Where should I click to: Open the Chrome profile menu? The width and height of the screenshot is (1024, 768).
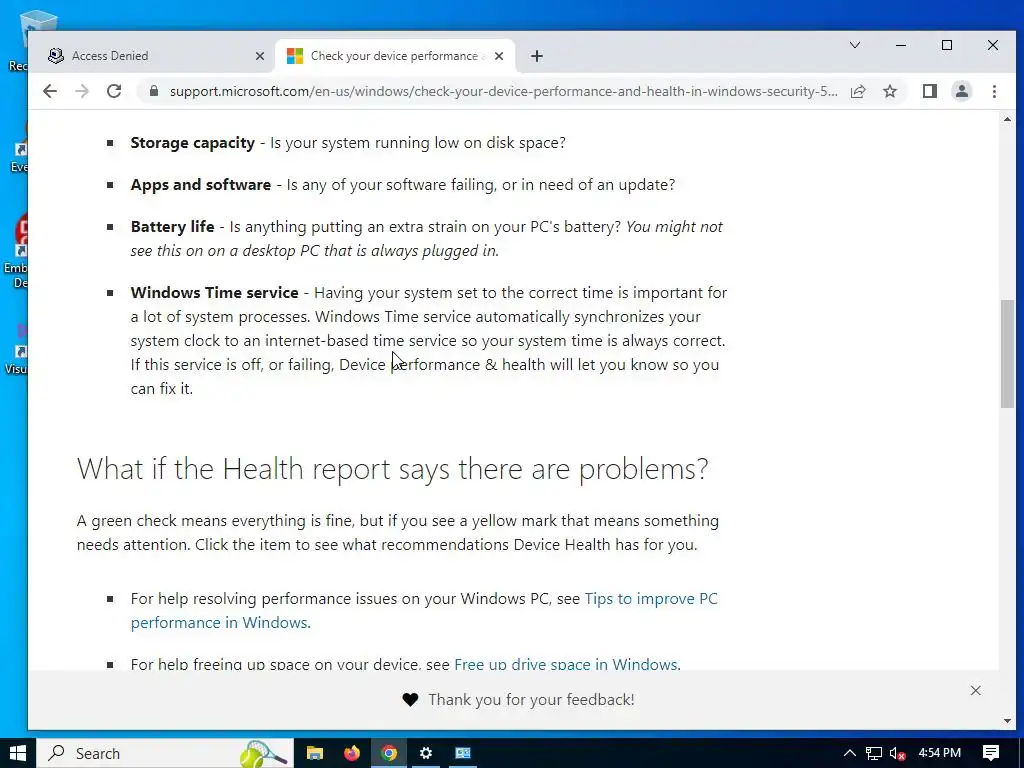(x=962, y=91)
